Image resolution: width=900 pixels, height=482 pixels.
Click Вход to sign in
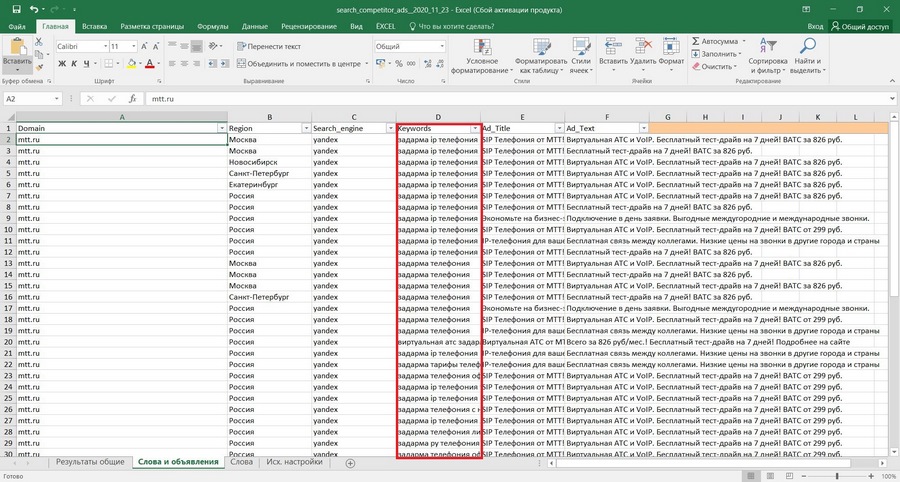click(815, 25)
